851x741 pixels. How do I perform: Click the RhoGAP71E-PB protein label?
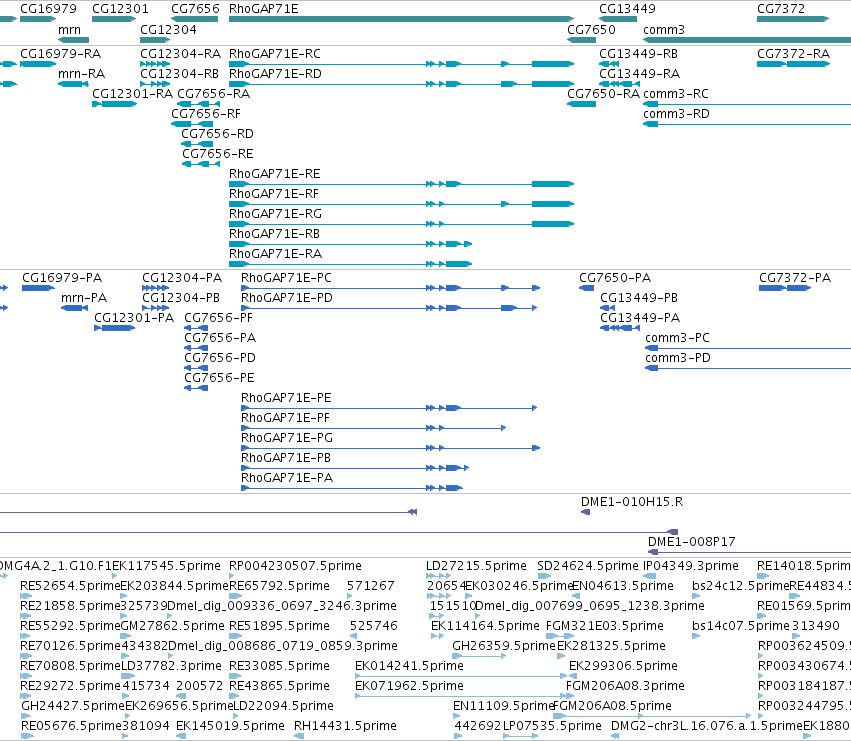point(285,458)
